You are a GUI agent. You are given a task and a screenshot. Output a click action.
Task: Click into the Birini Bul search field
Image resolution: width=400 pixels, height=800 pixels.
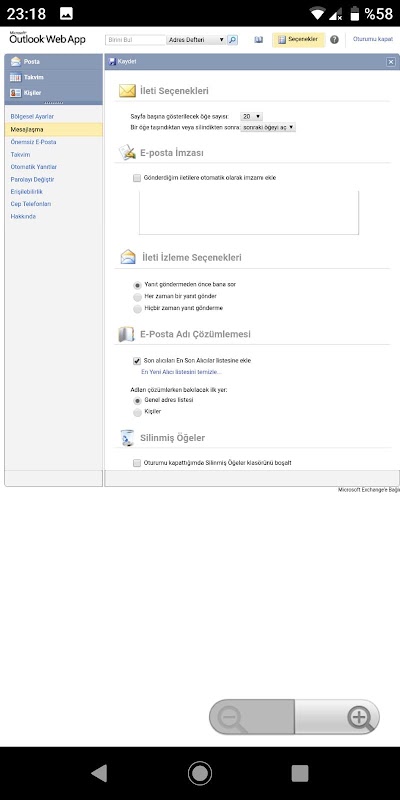(x=135, y=39)
